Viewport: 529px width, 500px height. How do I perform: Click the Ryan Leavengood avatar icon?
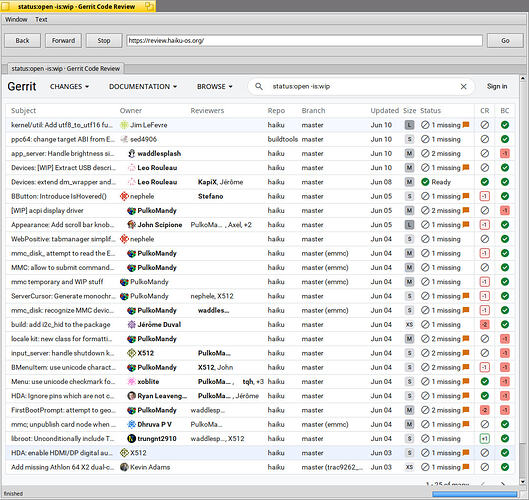pyautogui.click(x=132, y=396)
